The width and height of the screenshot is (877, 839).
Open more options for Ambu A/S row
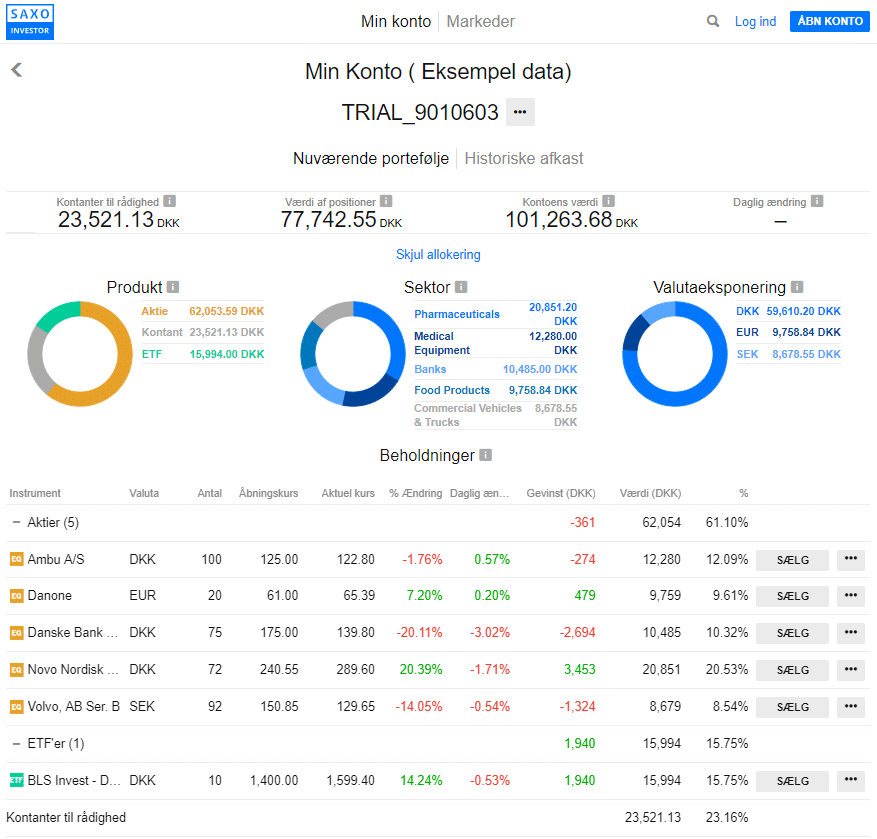click(851, 559)
